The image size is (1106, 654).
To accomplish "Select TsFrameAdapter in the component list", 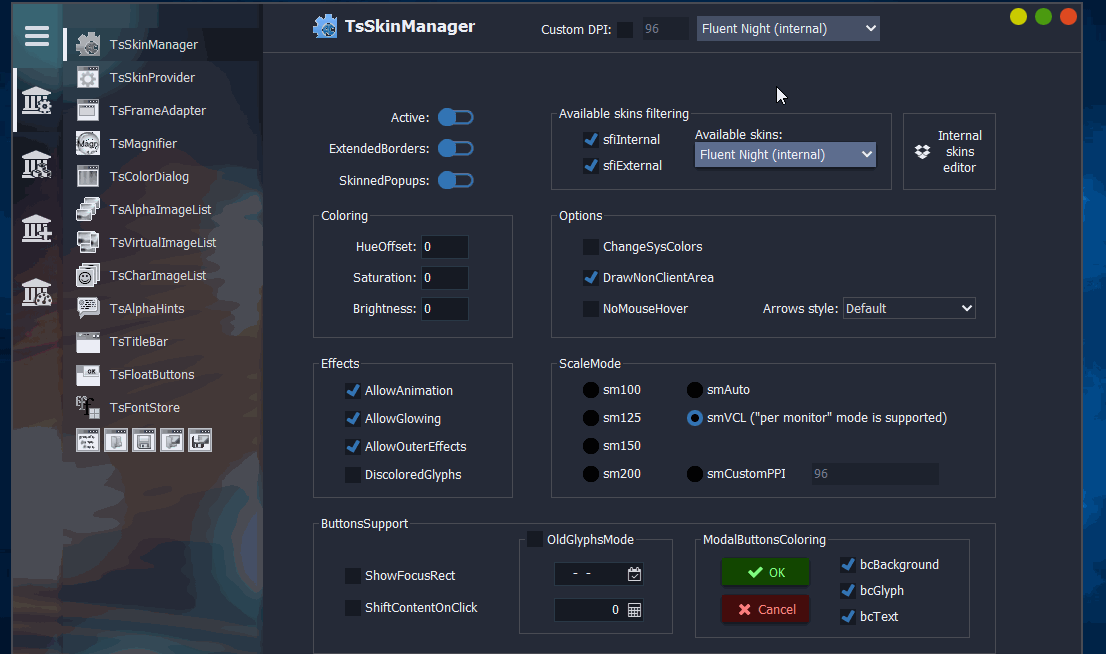I will pyautogui.click(x=157, y=111).
